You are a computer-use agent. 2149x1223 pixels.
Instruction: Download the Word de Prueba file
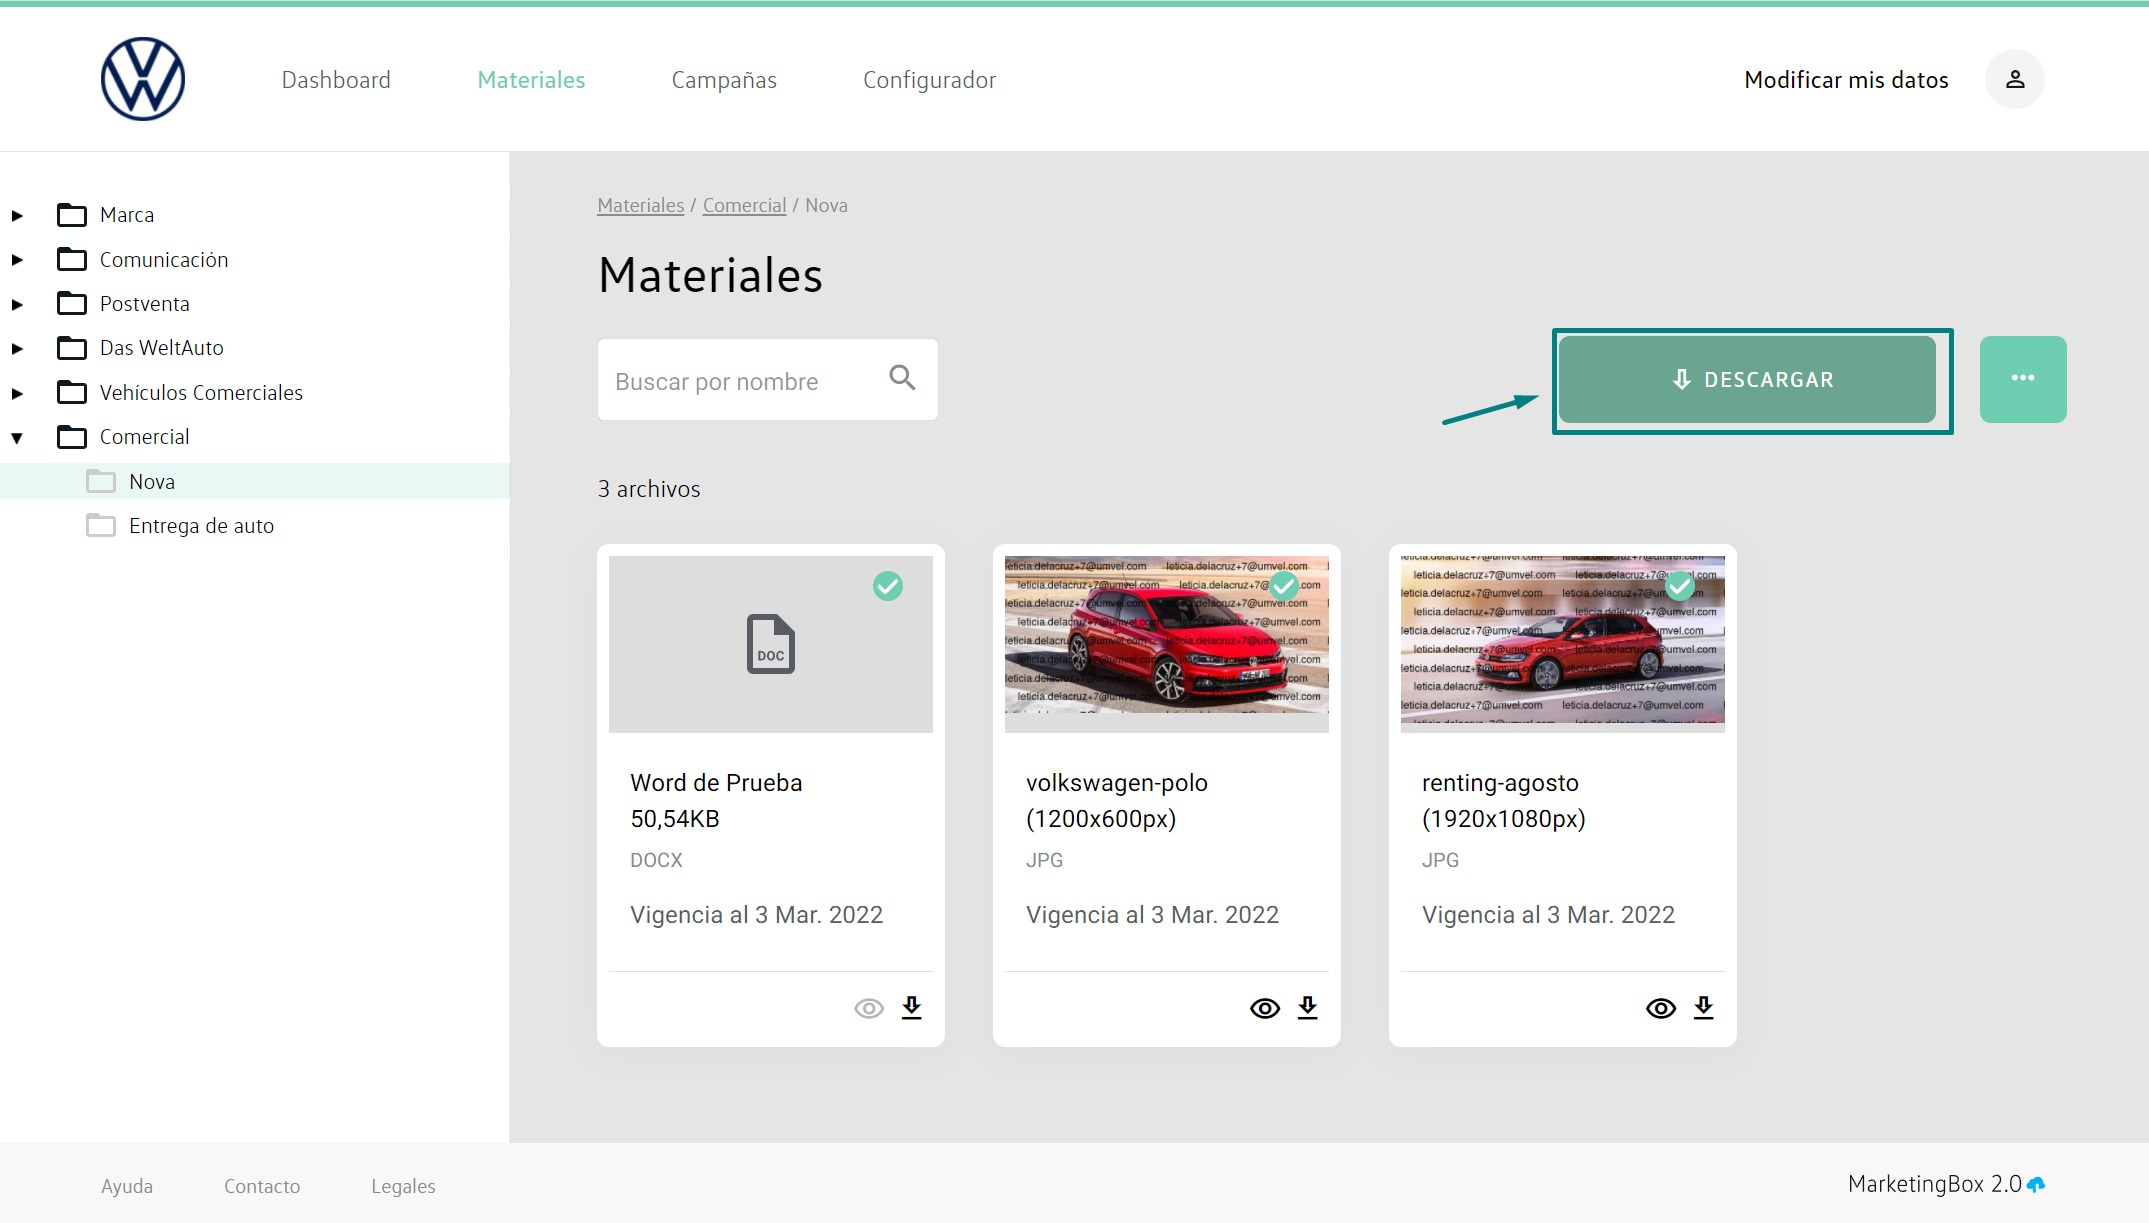click(x=911, y=1007)
